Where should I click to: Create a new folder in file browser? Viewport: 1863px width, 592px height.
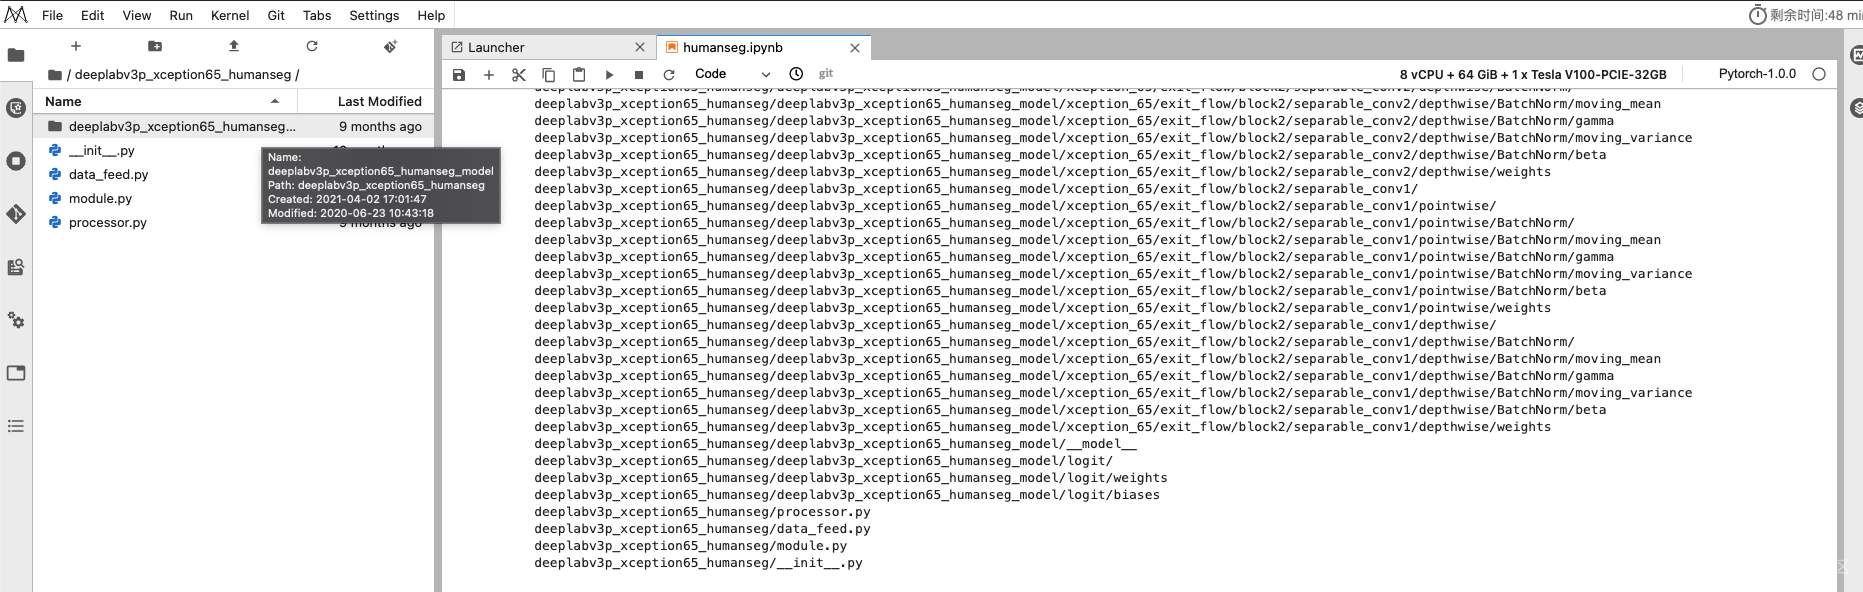[x=155, y=46]
